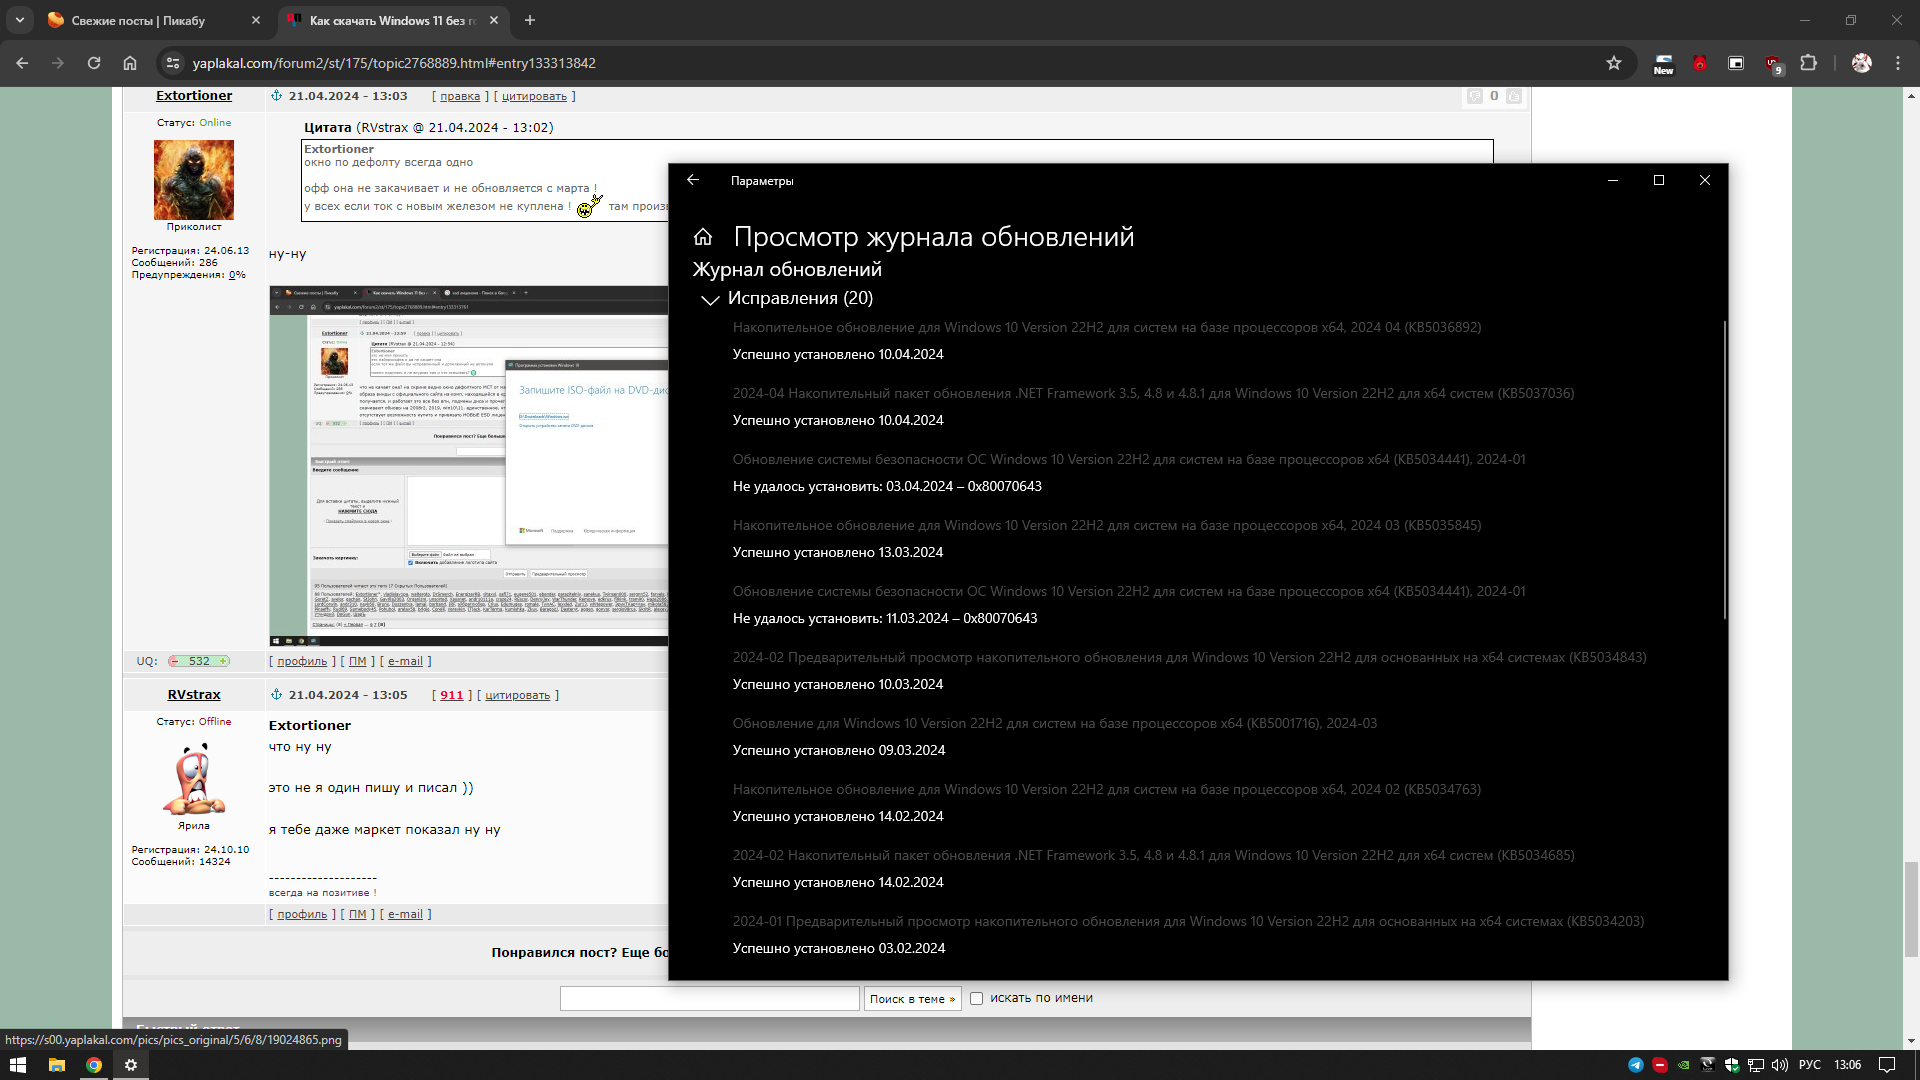Screen dimensions: 1920x1080
Task: Open Telegram from the system tray
Action: [x=1636, y=1065]
